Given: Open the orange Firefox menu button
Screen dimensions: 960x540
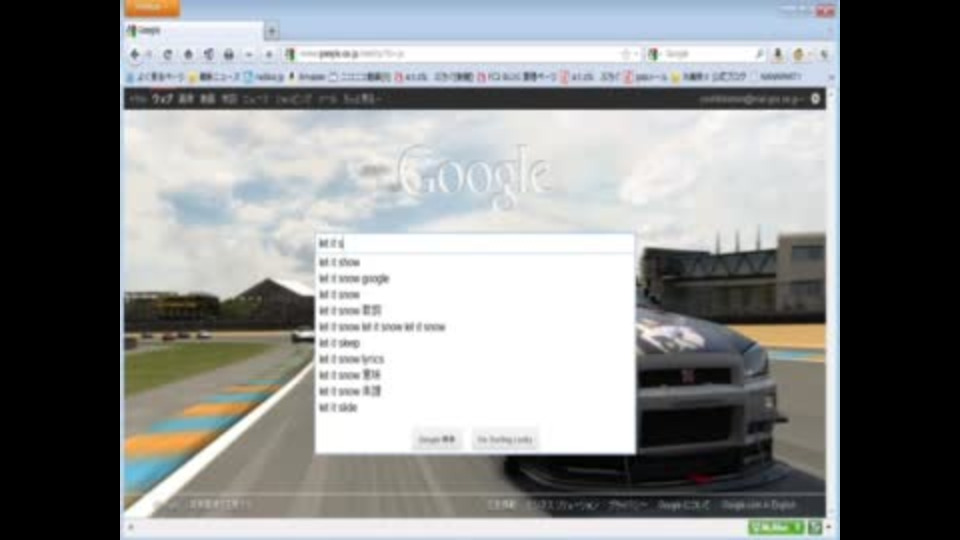Looking at the screenshot, I should pos(152,7).
